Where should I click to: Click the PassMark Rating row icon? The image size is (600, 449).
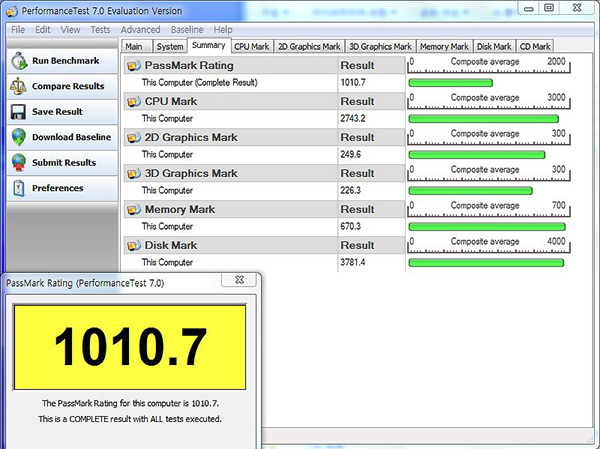point(134,65)
